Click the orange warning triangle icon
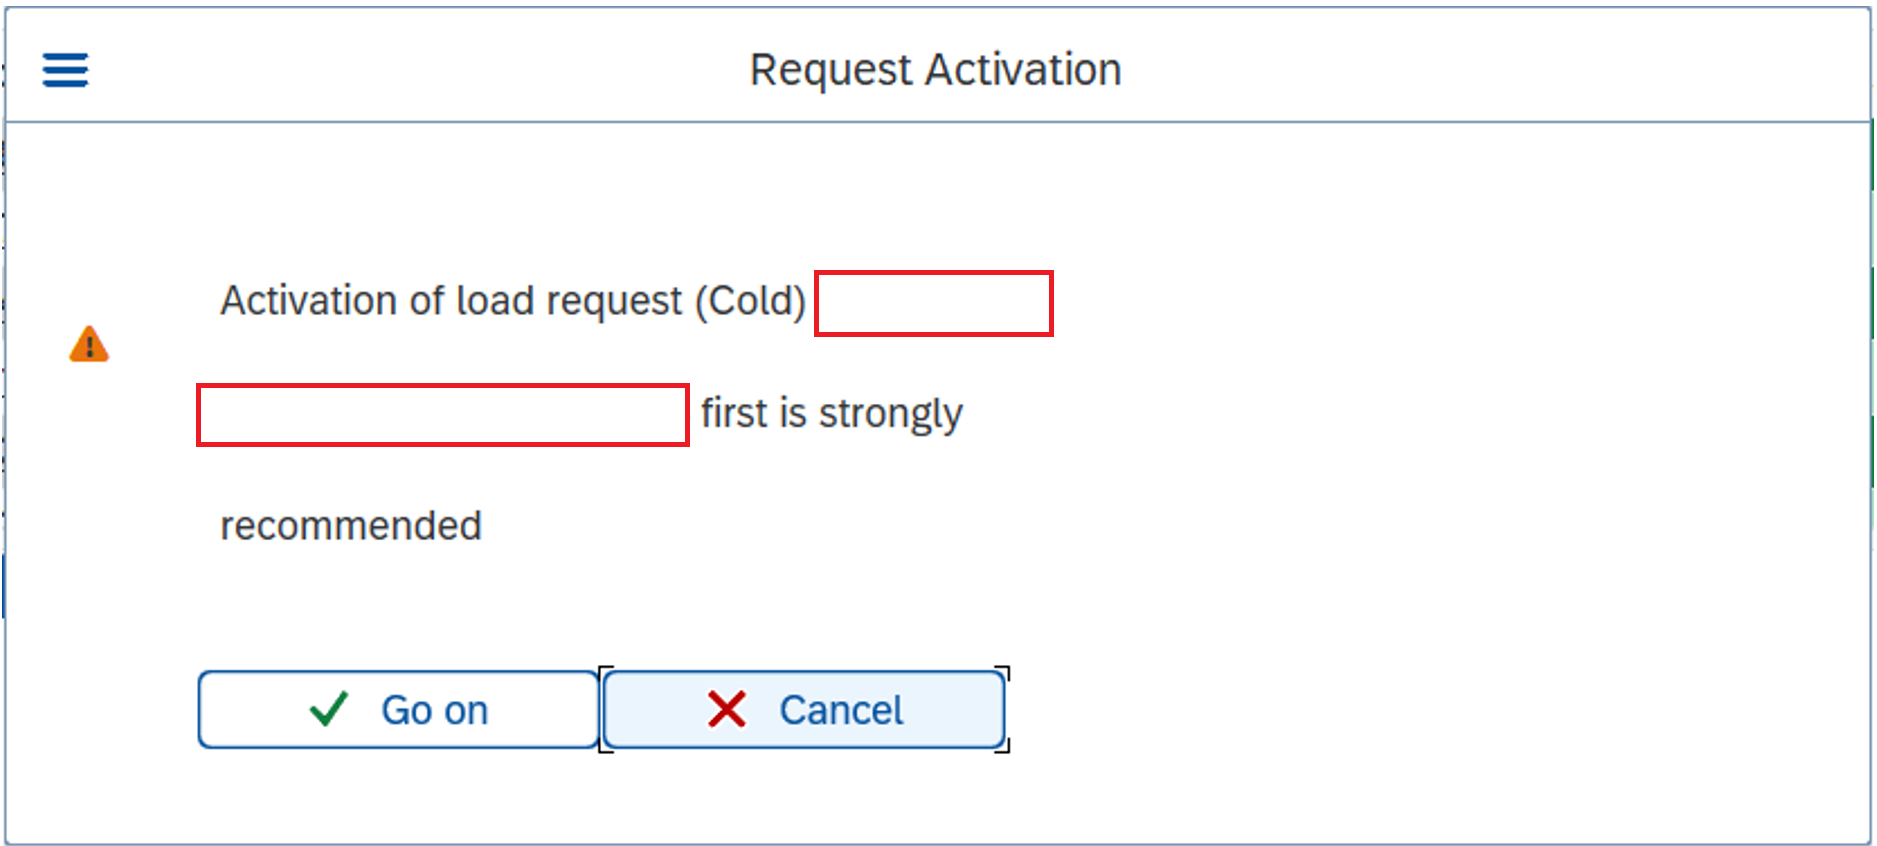Viewport: 1877px width, 846px height. (x=89, y=344)
